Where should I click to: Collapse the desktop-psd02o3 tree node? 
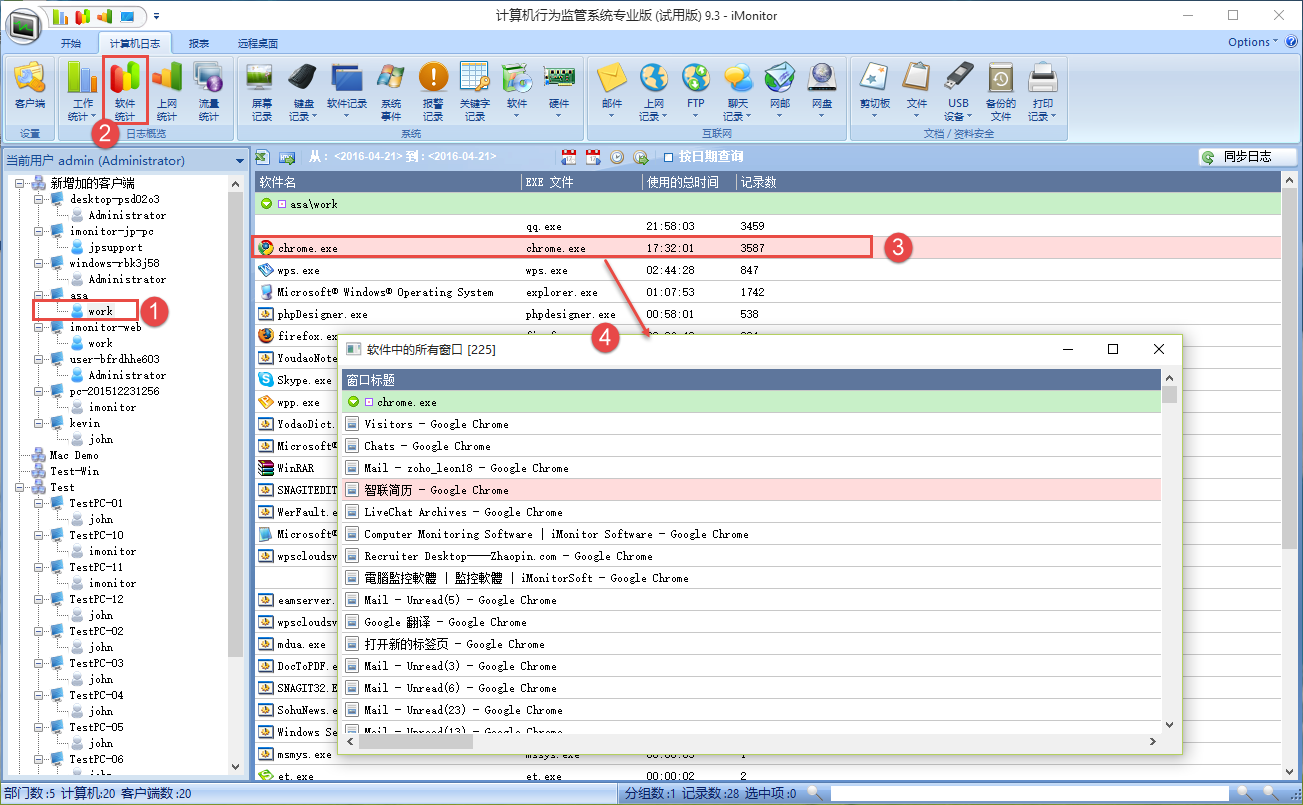tap(40, 199)
